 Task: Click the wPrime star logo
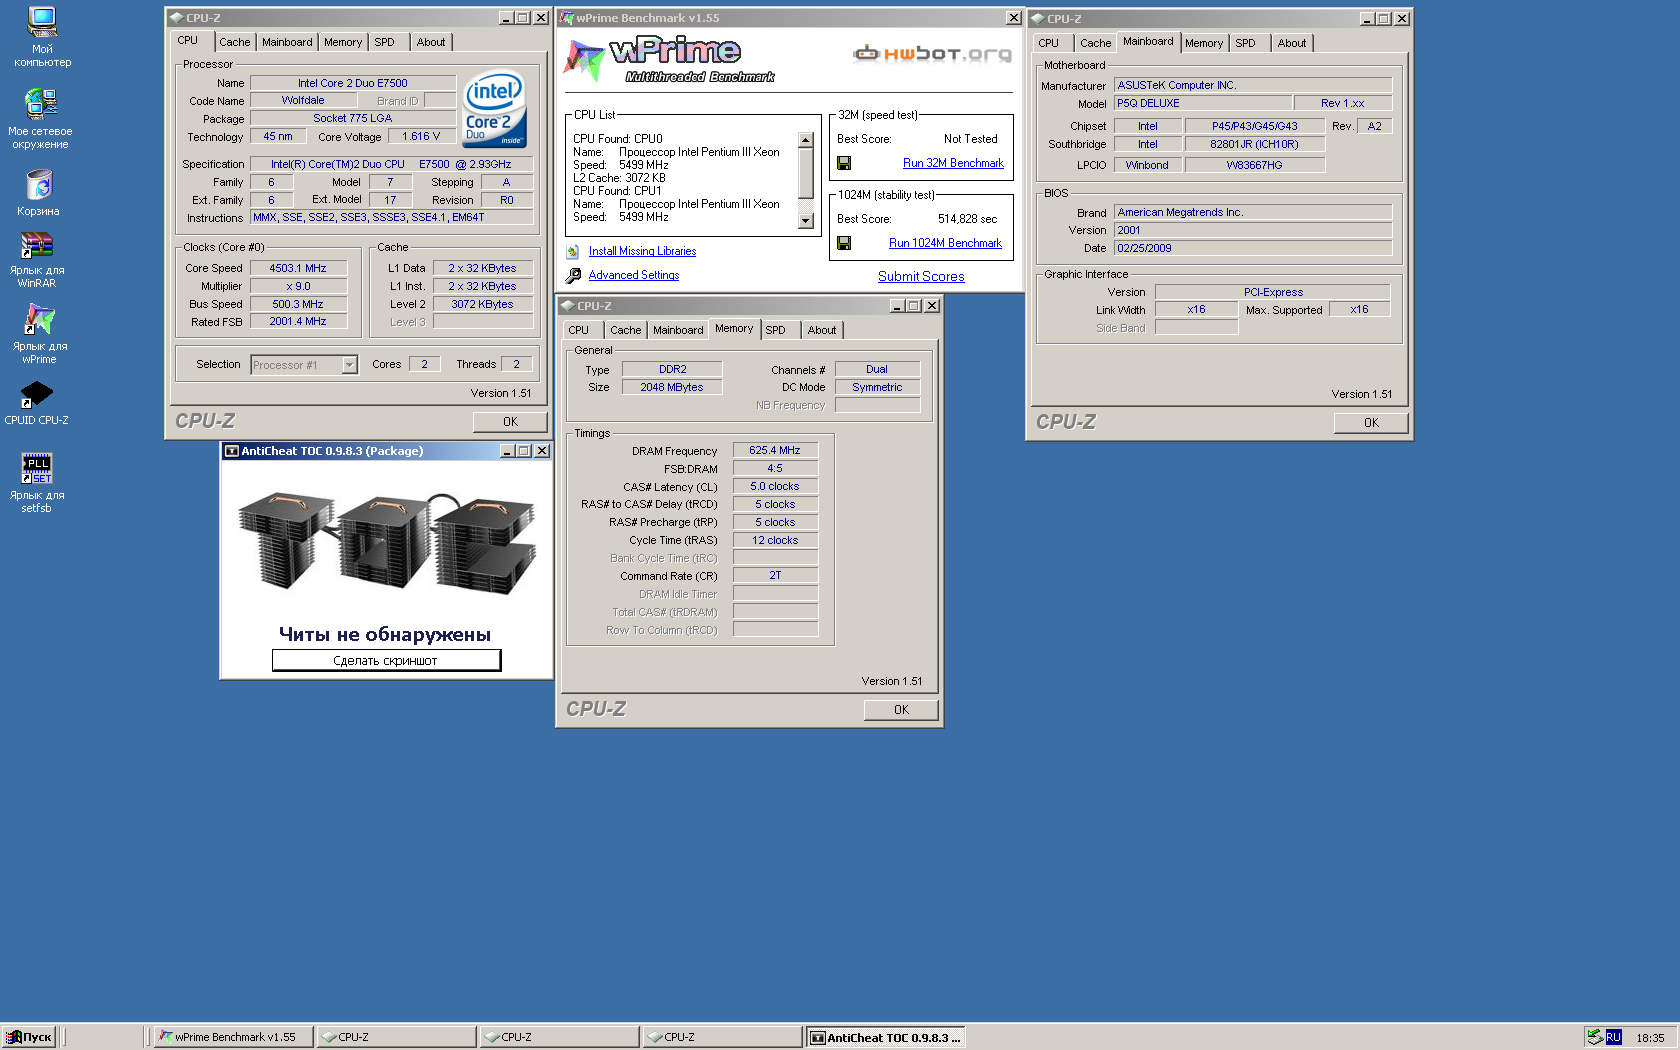[x=584, y=58]
